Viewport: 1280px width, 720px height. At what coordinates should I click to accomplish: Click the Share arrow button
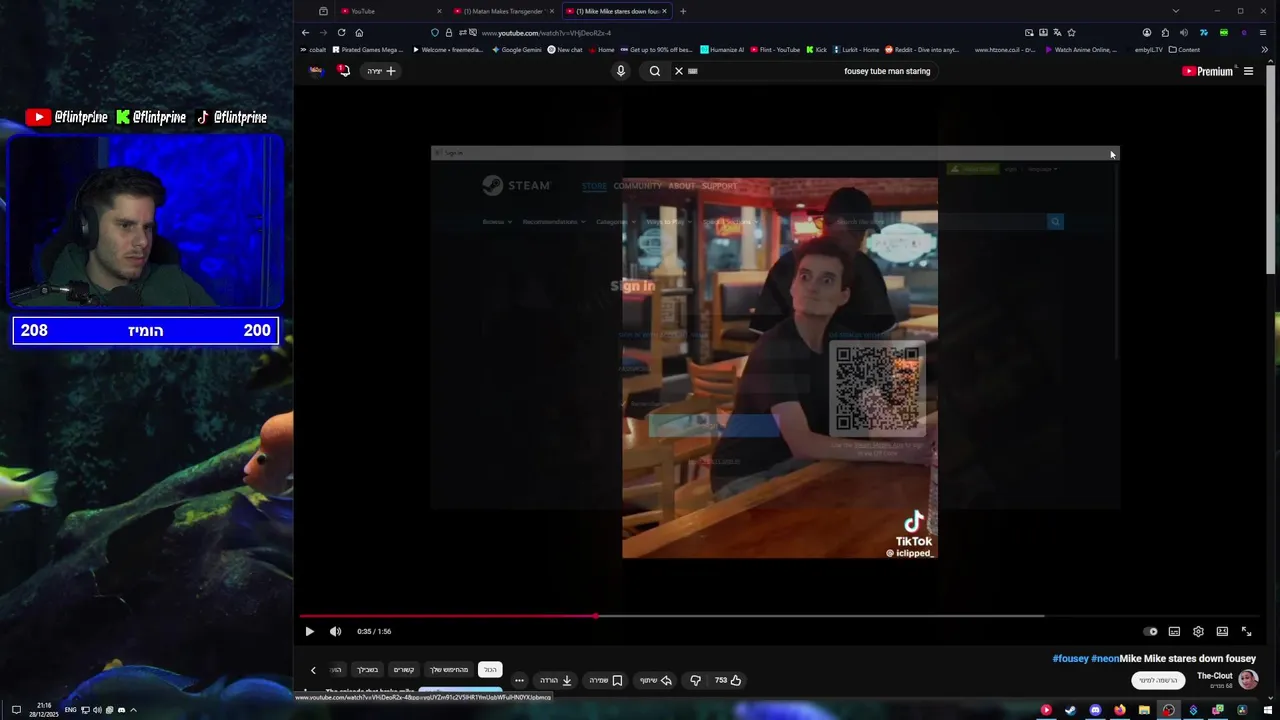(x=656, y=680)
